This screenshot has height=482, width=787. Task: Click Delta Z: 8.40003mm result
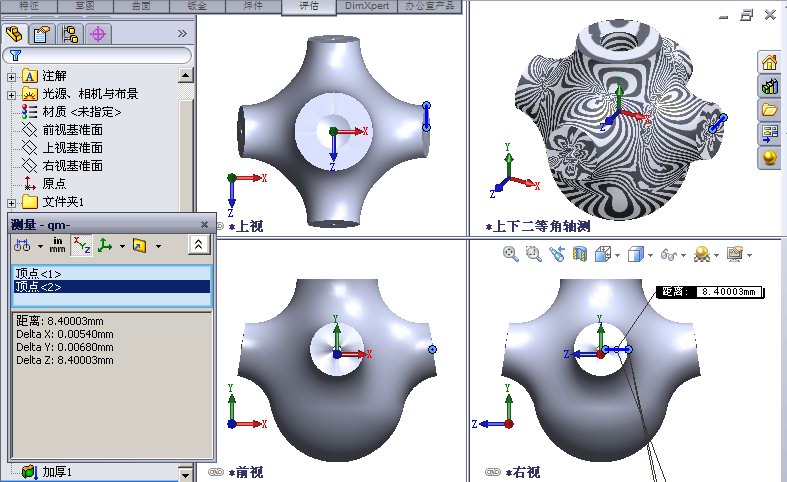[x=65, y=360]
